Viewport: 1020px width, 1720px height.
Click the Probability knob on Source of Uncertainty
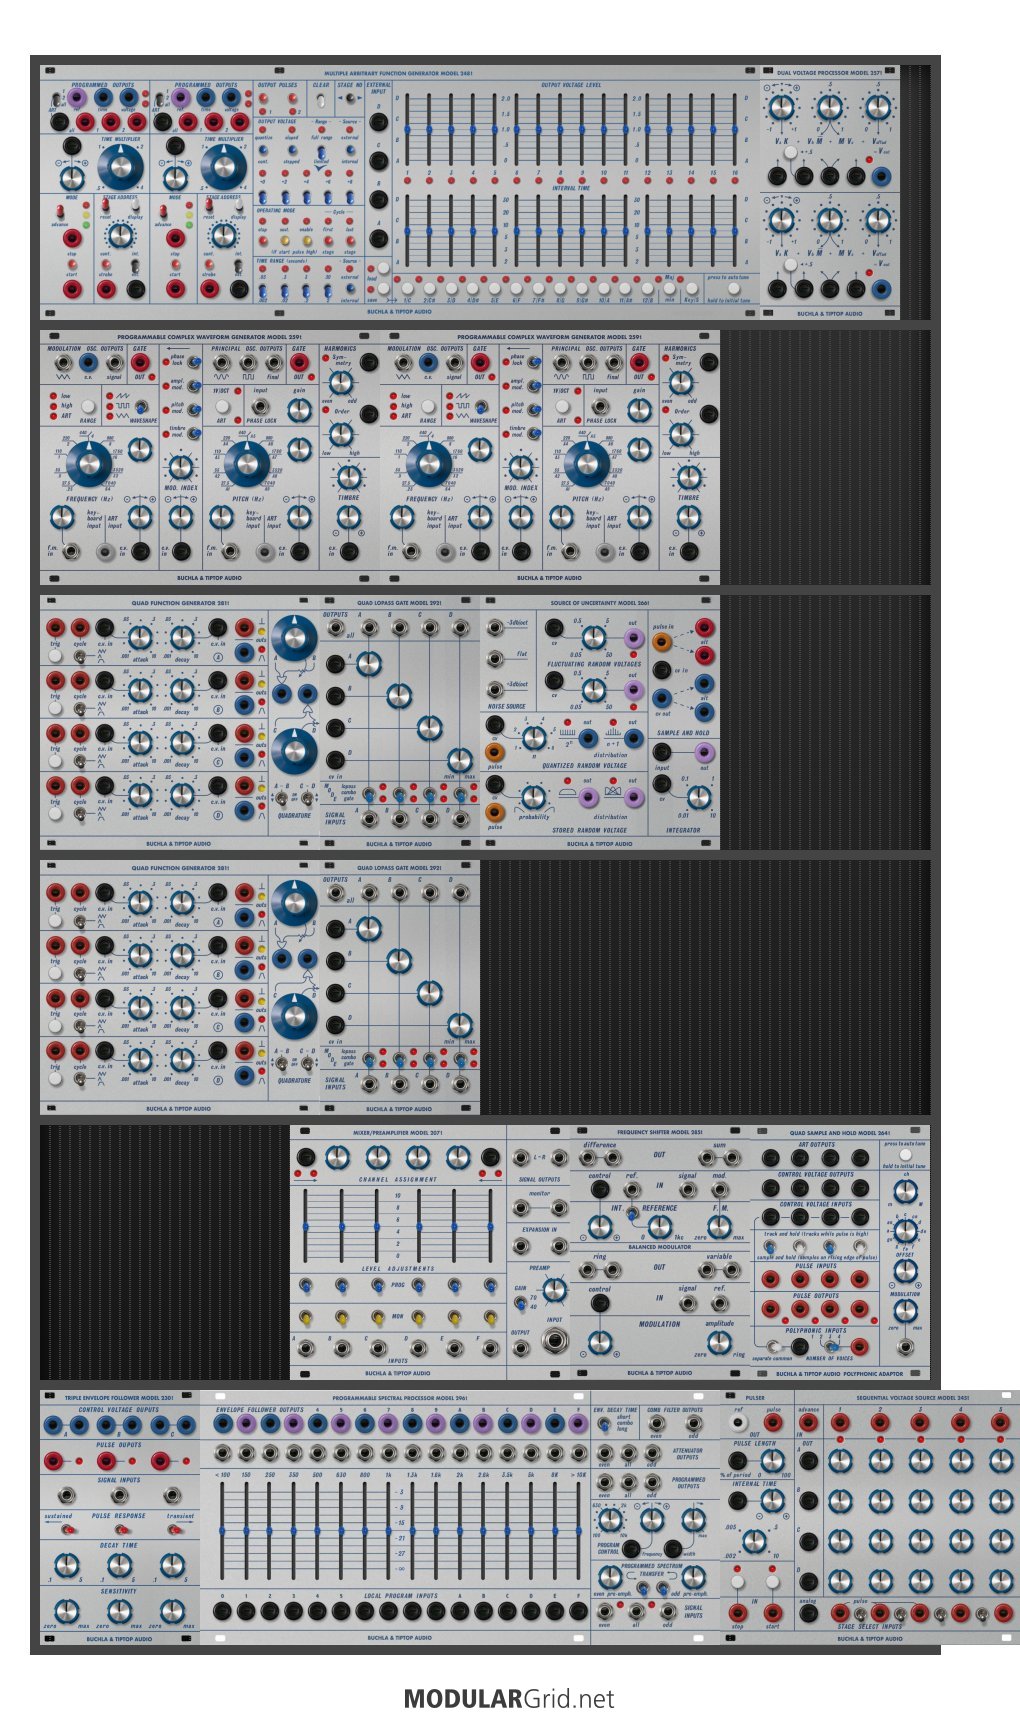534,796
